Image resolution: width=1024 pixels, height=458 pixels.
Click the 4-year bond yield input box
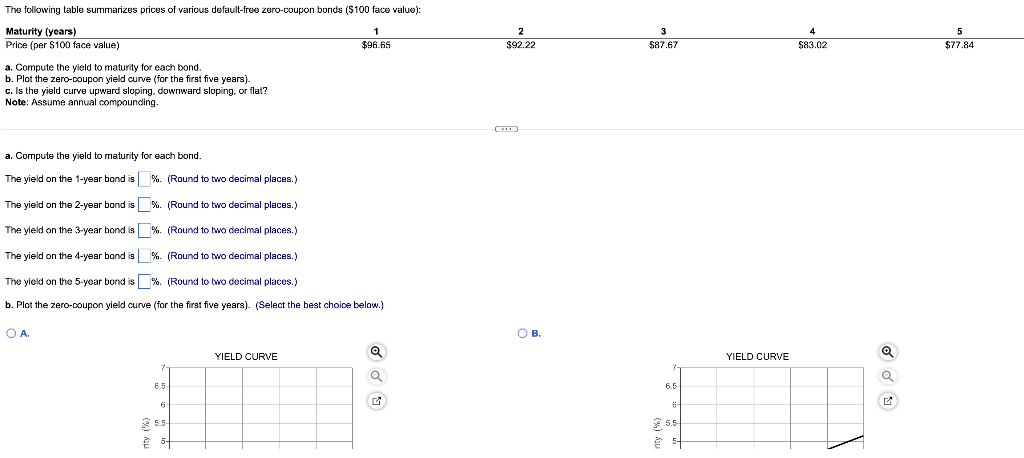[144, 255]
